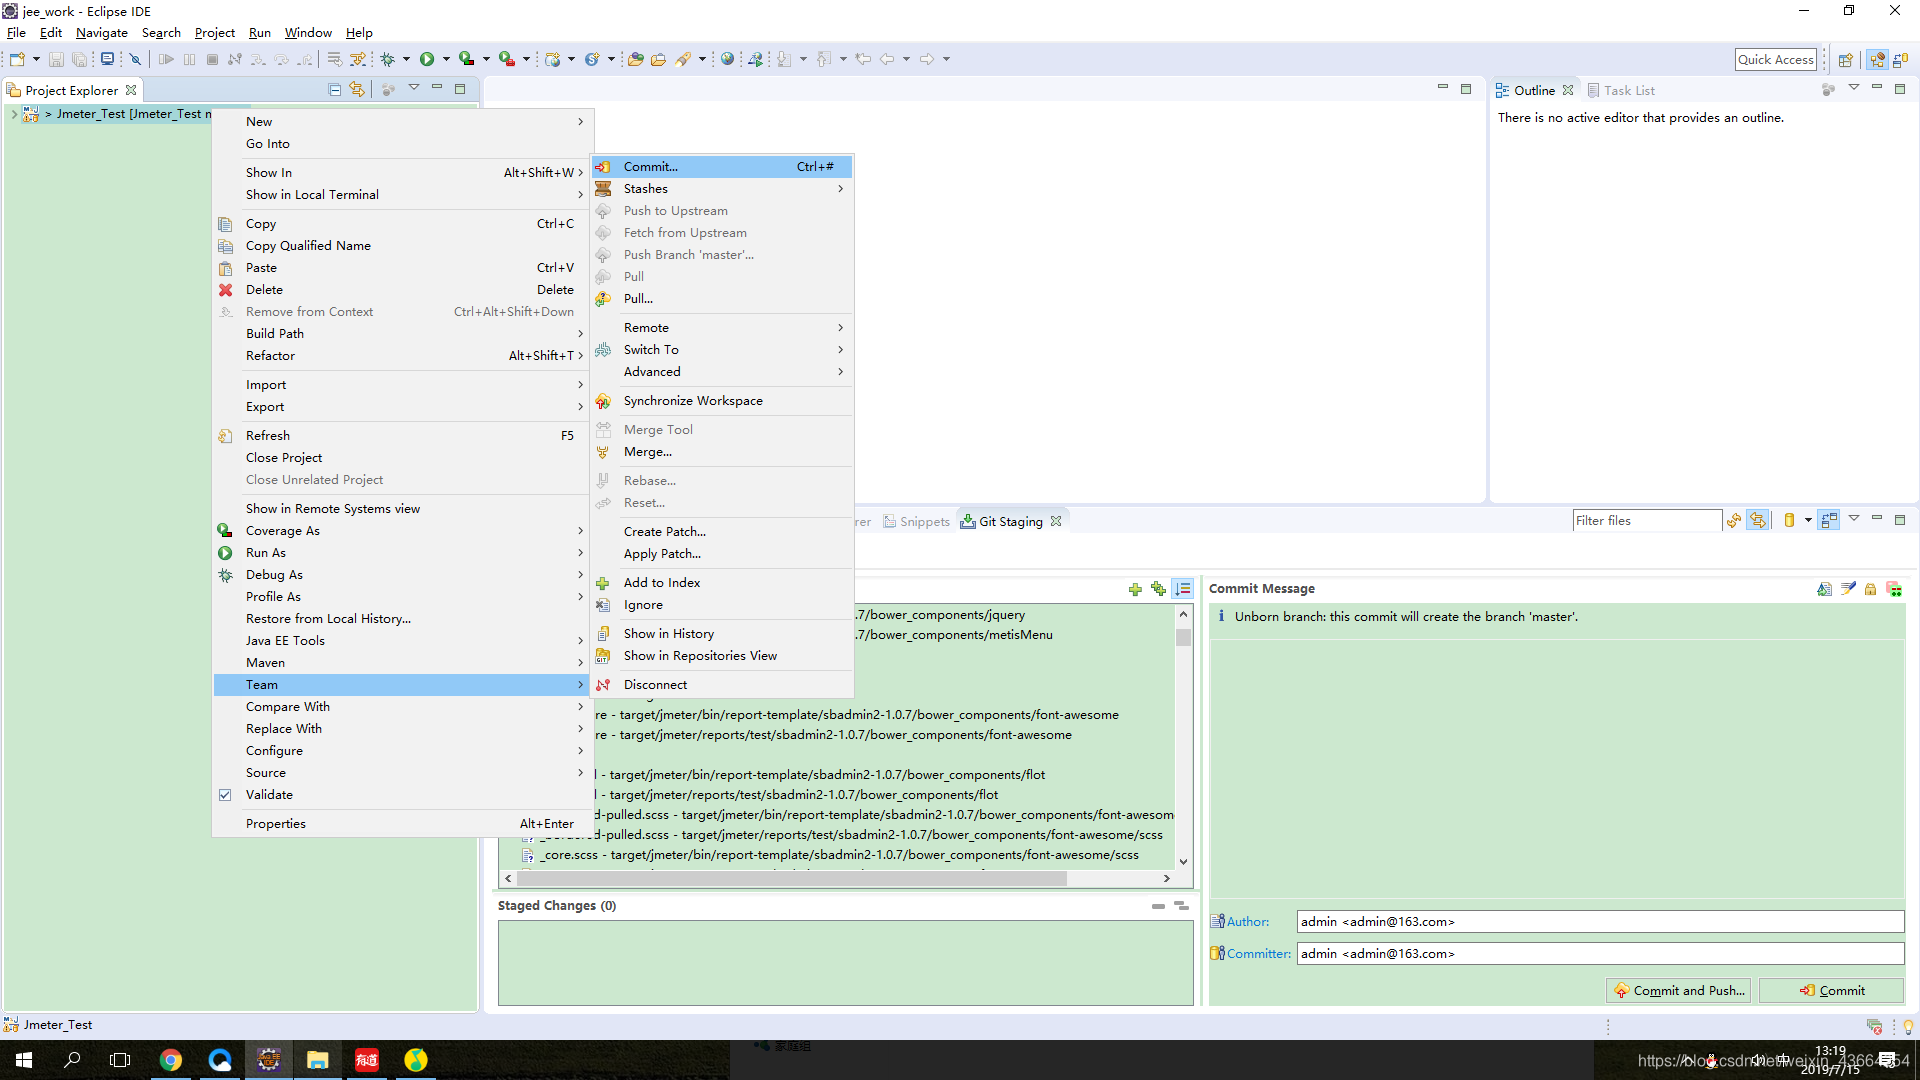
Task: Open repository selector dropdown in Git Staging
Action: [1808, 520]
